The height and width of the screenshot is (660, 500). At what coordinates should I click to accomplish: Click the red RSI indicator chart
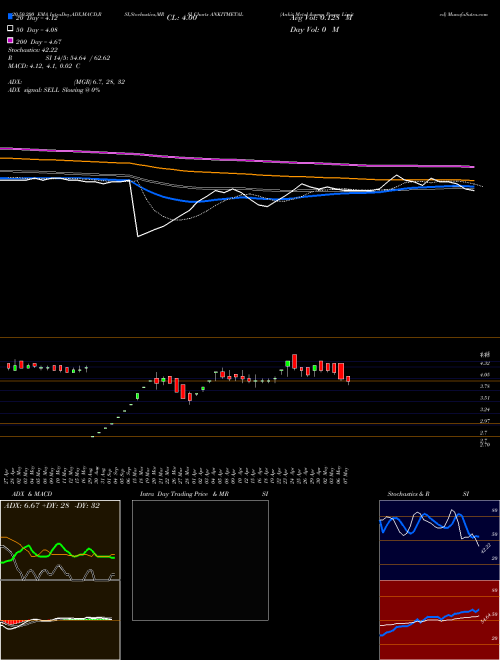[x=439, y=620]
